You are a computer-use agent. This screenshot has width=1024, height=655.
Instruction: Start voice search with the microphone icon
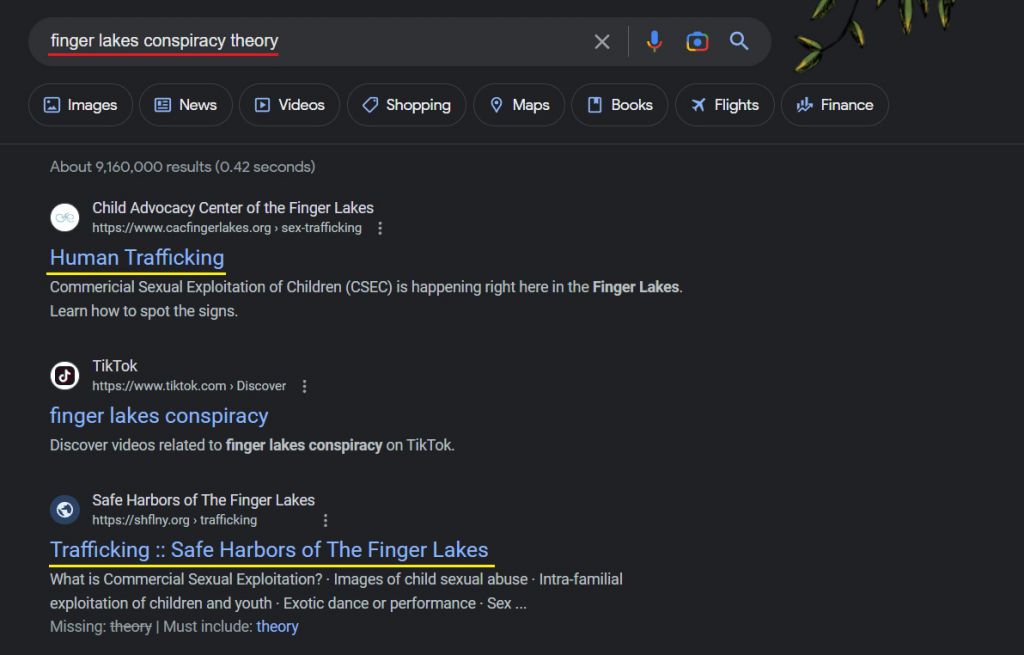coord(654,41)
